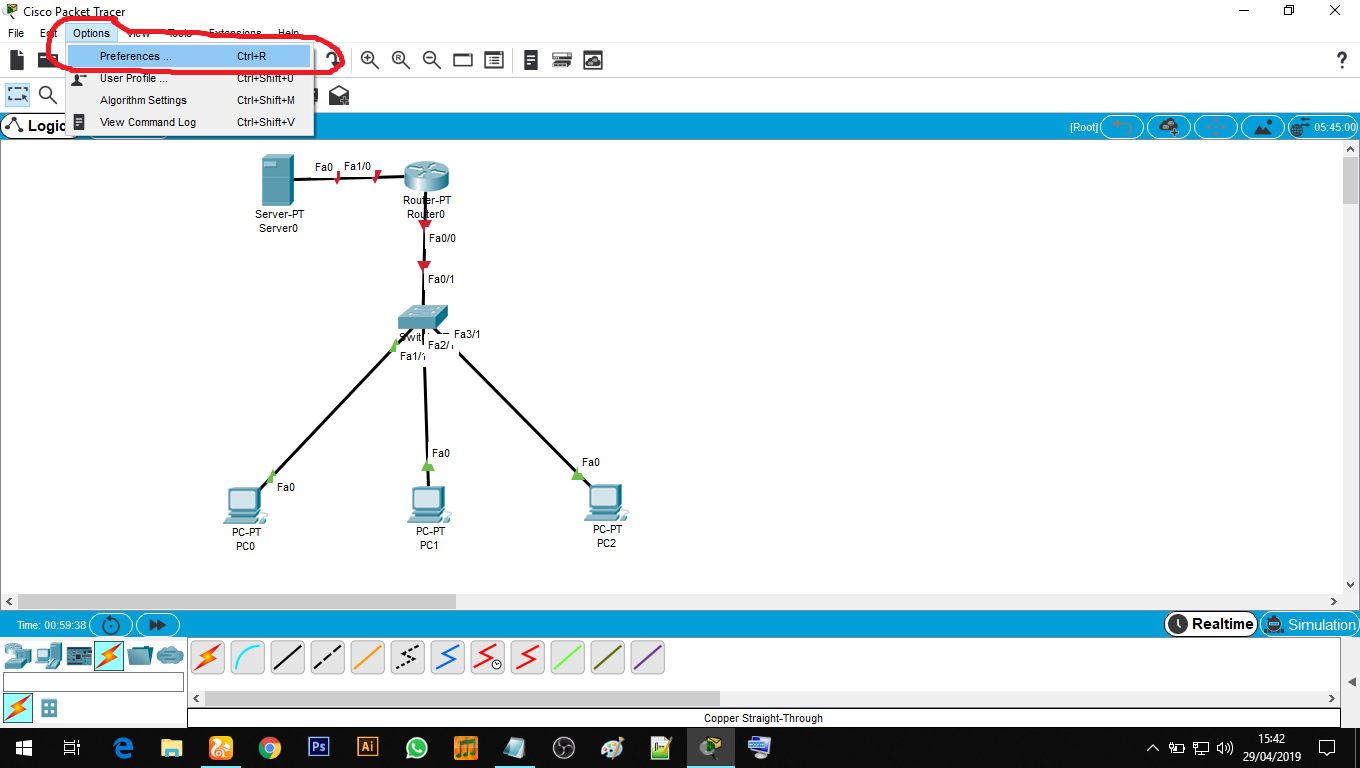1360x768 pixels.
Task: Choose the red Serial DTE cable
Action: pos(528,657)
